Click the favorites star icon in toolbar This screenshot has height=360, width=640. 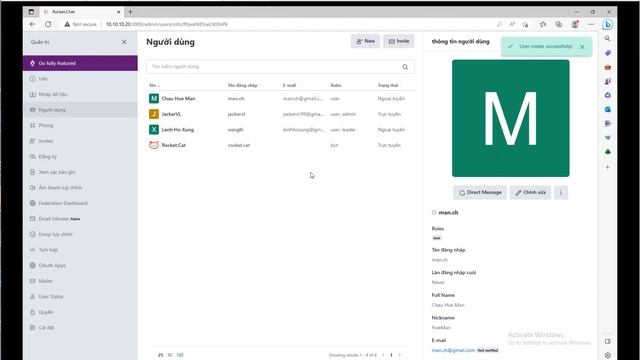pos(543,24)
